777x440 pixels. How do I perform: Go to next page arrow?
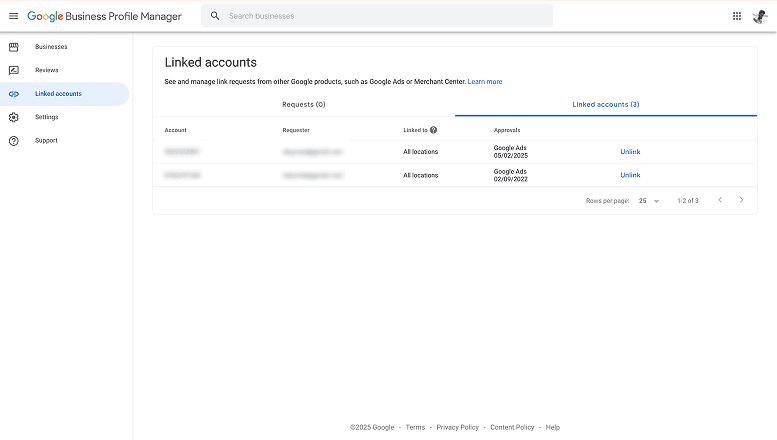pyautogui.click(x=741, y=200)
